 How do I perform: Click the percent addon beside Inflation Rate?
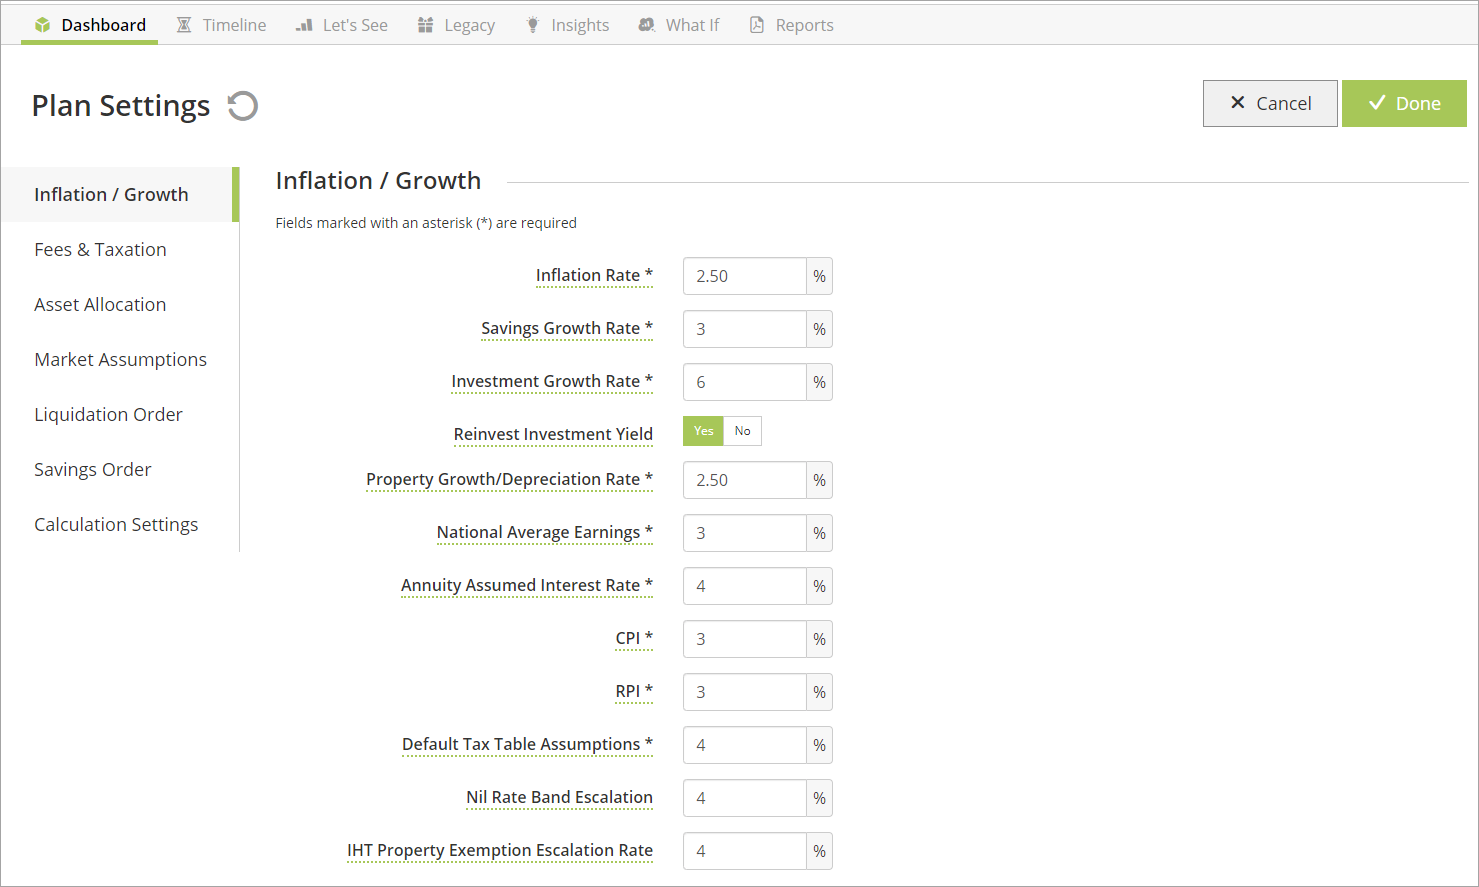819,276
